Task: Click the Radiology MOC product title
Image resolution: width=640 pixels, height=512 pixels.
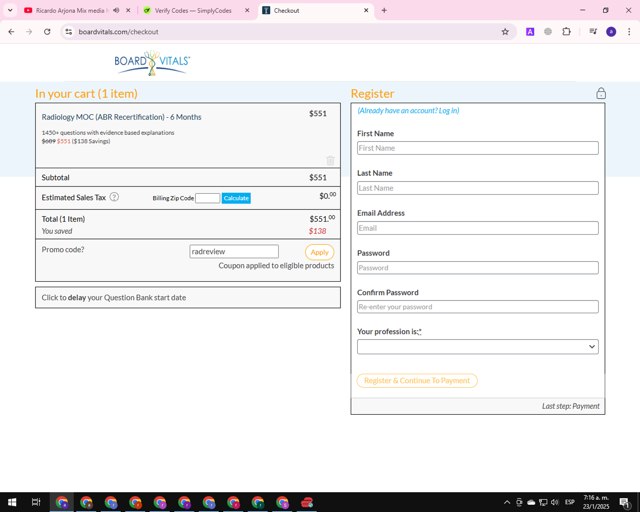Action: (x=121, y=117)
